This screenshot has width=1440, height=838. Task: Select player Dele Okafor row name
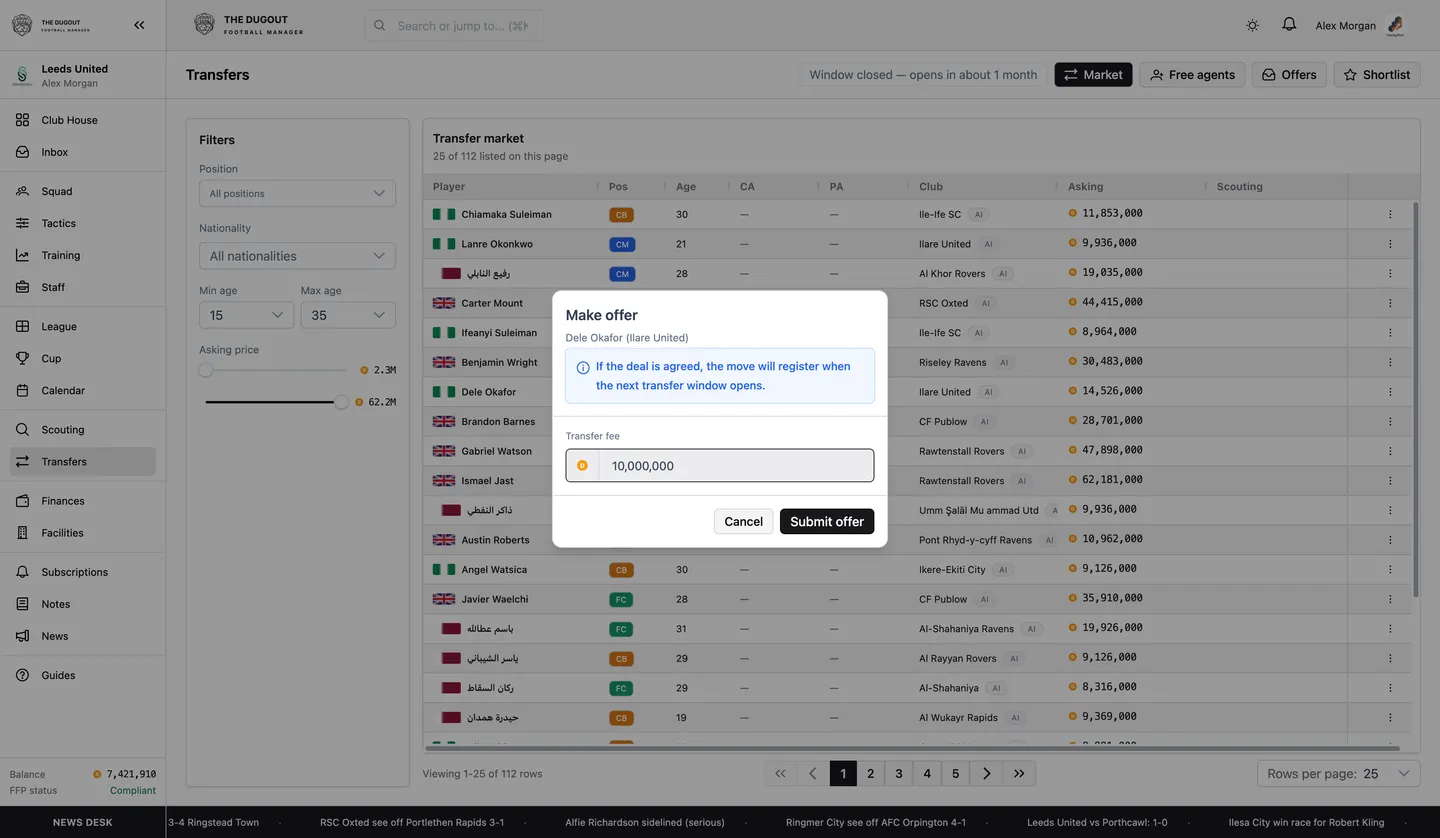pyautogui.click(x=489, y=392)
